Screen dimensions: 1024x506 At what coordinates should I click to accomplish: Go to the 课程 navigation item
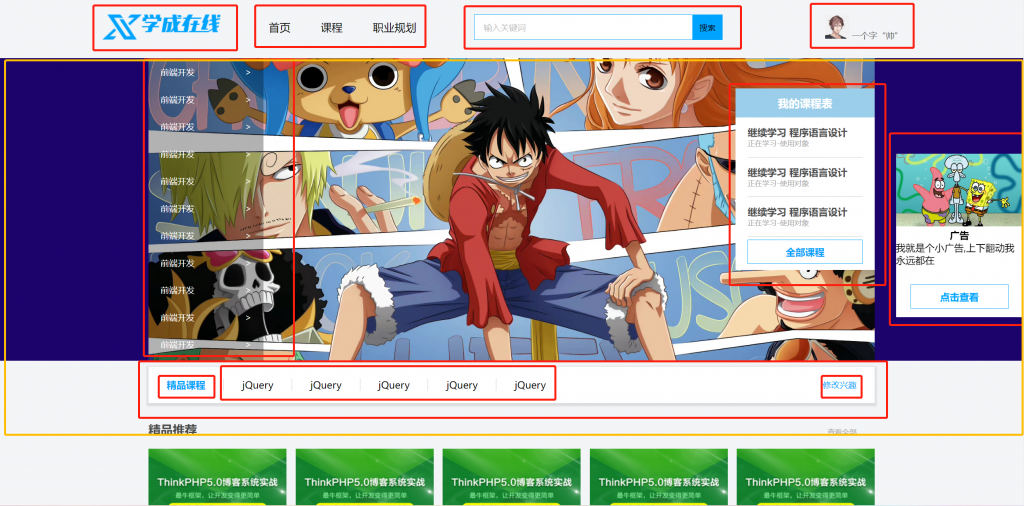pos(332,28)
